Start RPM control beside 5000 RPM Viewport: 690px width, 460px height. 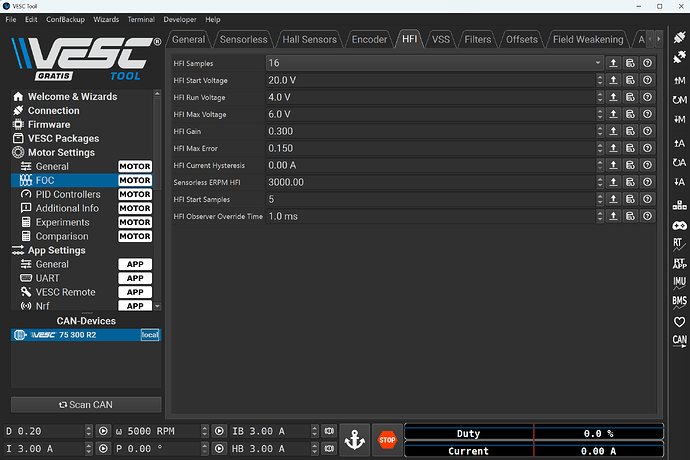(x=219, y=432)
